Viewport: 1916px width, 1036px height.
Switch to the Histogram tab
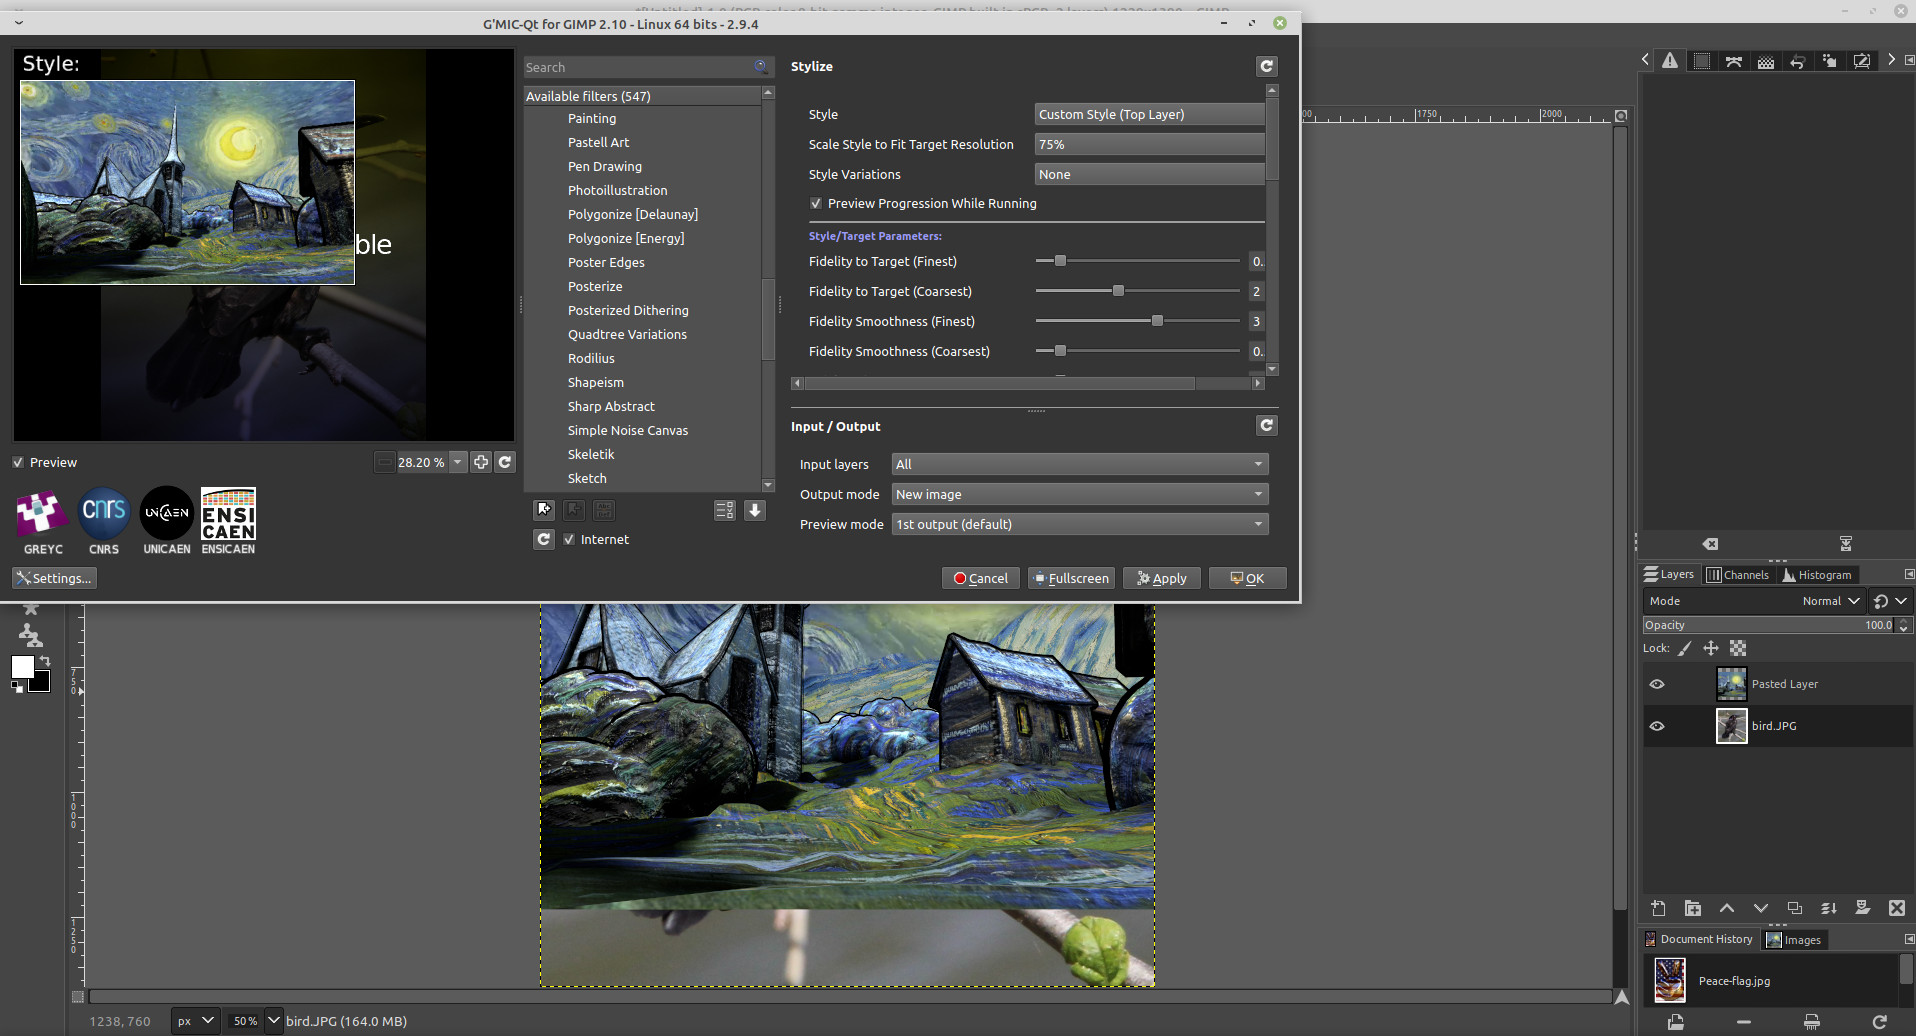tap(1817, 575)
